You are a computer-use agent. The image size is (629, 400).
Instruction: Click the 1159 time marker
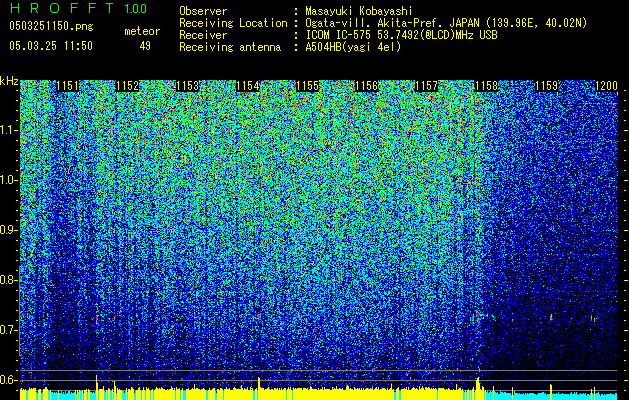[x=546, y=86]
